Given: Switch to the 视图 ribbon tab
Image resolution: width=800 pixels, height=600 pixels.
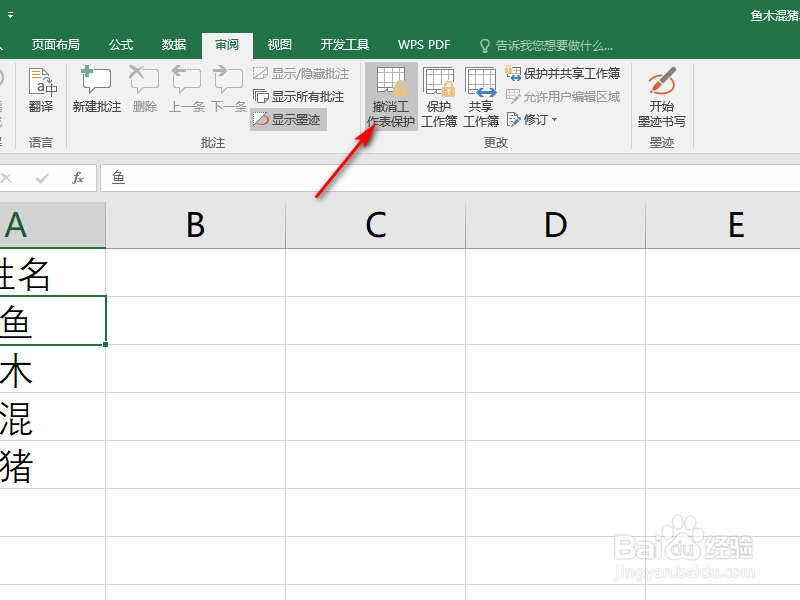Looking at the screenshot, I should (279, 44).
